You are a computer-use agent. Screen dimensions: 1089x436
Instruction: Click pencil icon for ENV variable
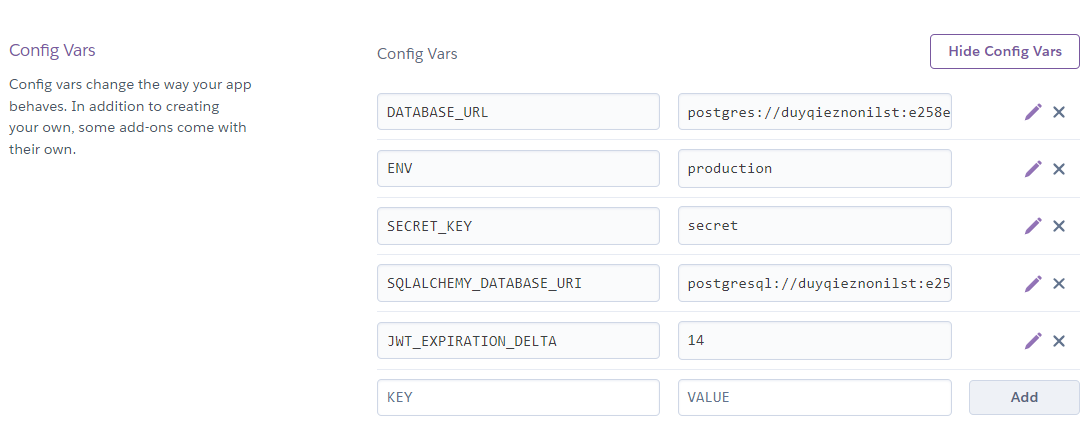tap(1033, 169)
